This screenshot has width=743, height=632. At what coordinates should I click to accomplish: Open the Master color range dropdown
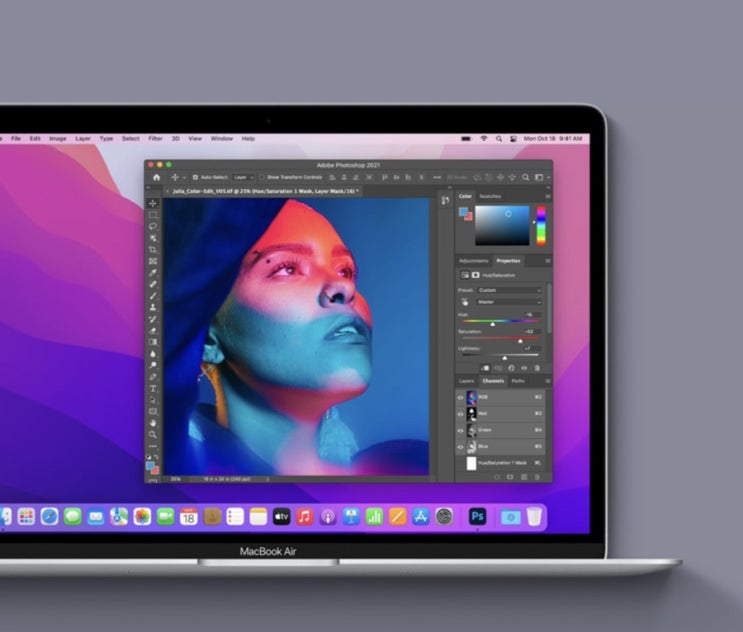click(x=509, y=302)
